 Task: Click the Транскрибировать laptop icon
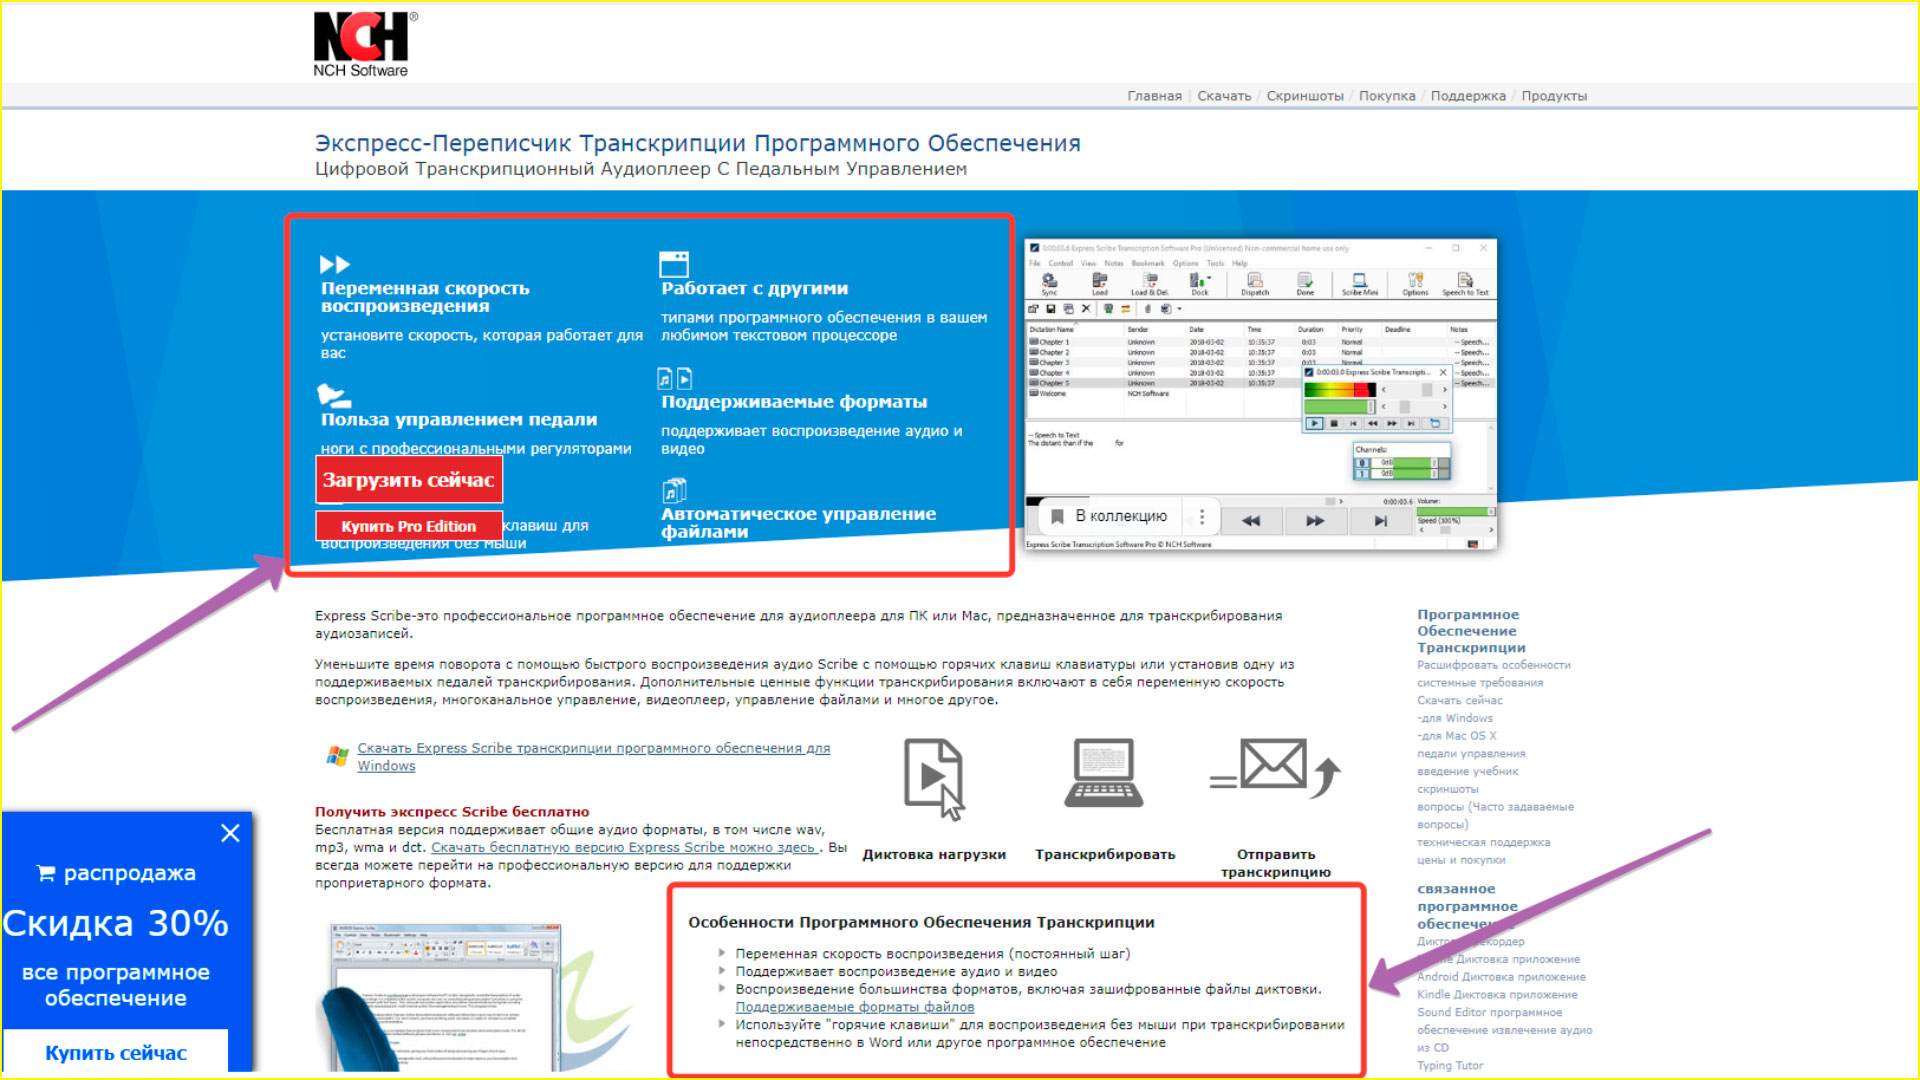(x=1104, y=773)
